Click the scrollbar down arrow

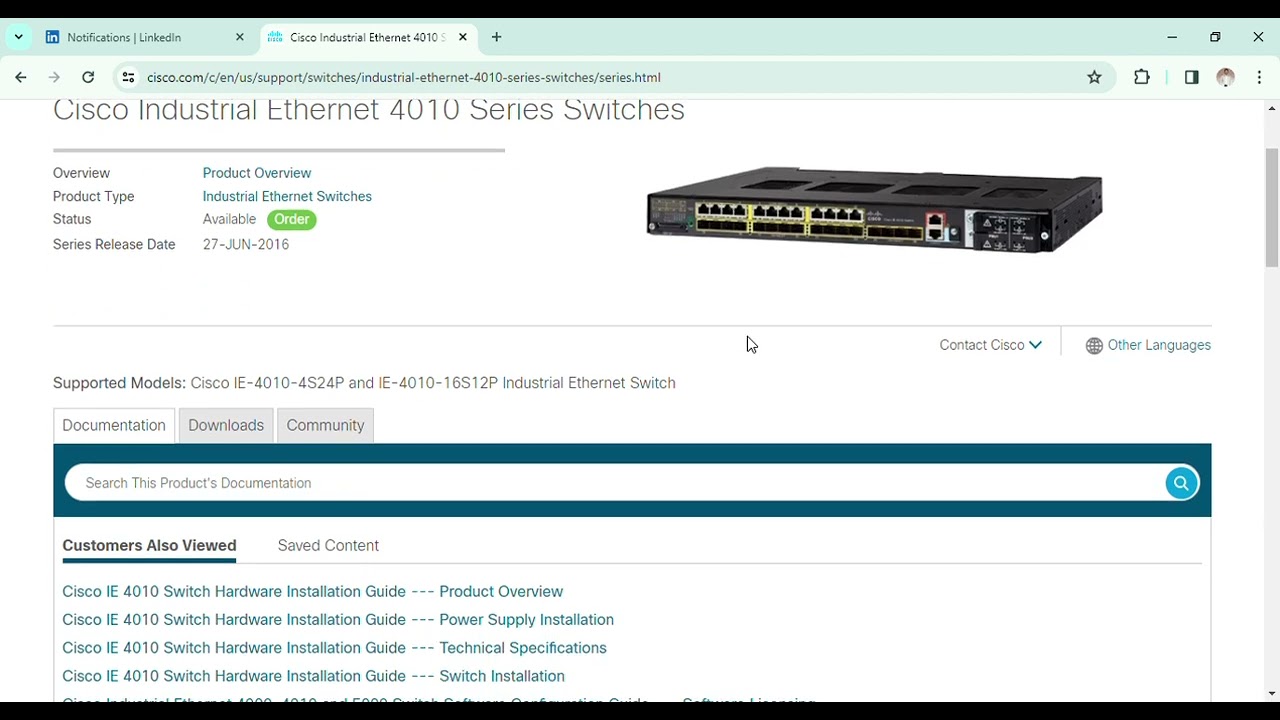(1272, 693)
